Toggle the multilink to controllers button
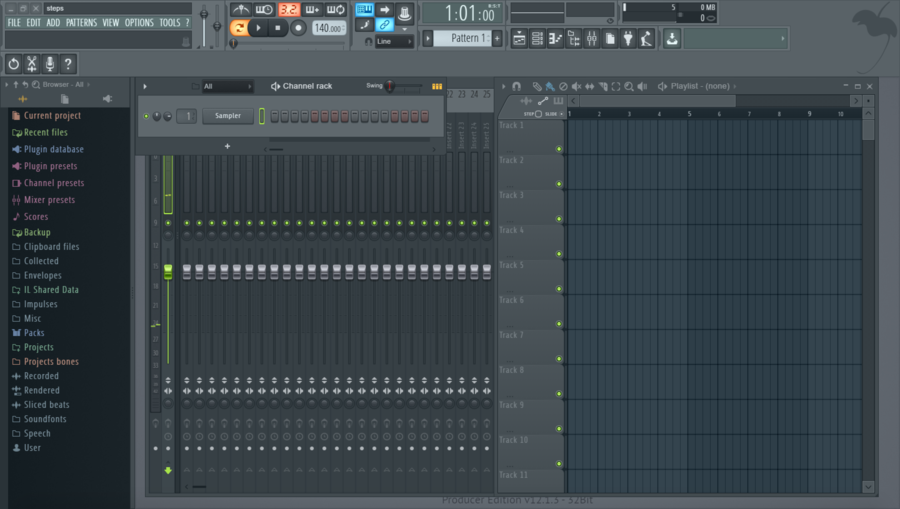Image resolution: width=900 pixels, height=509 pixels. [385, 25]
